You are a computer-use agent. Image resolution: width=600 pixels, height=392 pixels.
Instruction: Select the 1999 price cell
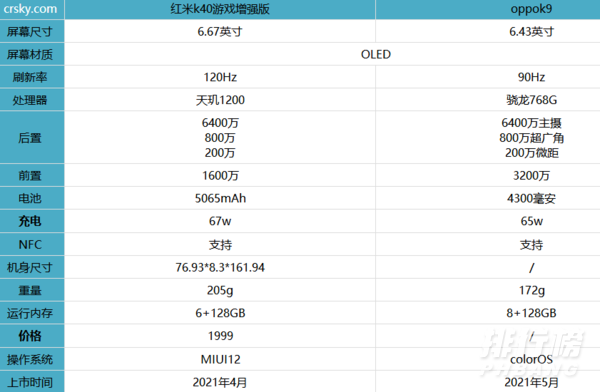pos(220,336)
